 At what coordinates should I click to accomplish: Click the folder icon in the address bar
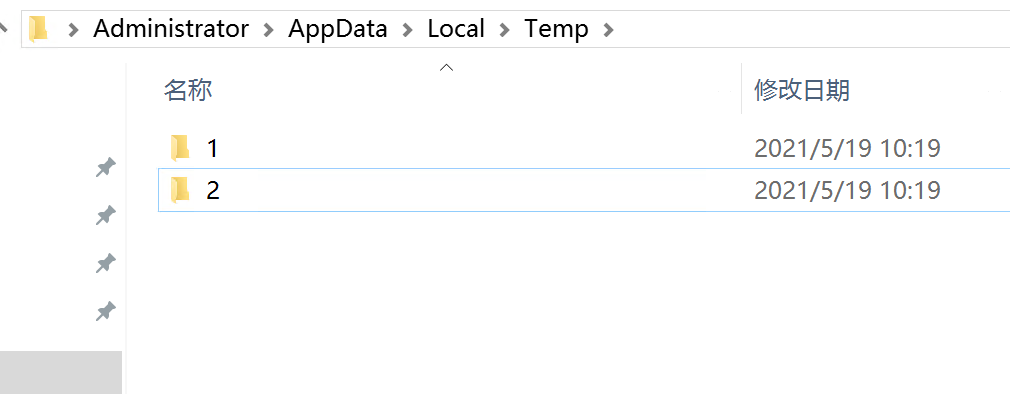pyautogui.click(x=39, y=29)
